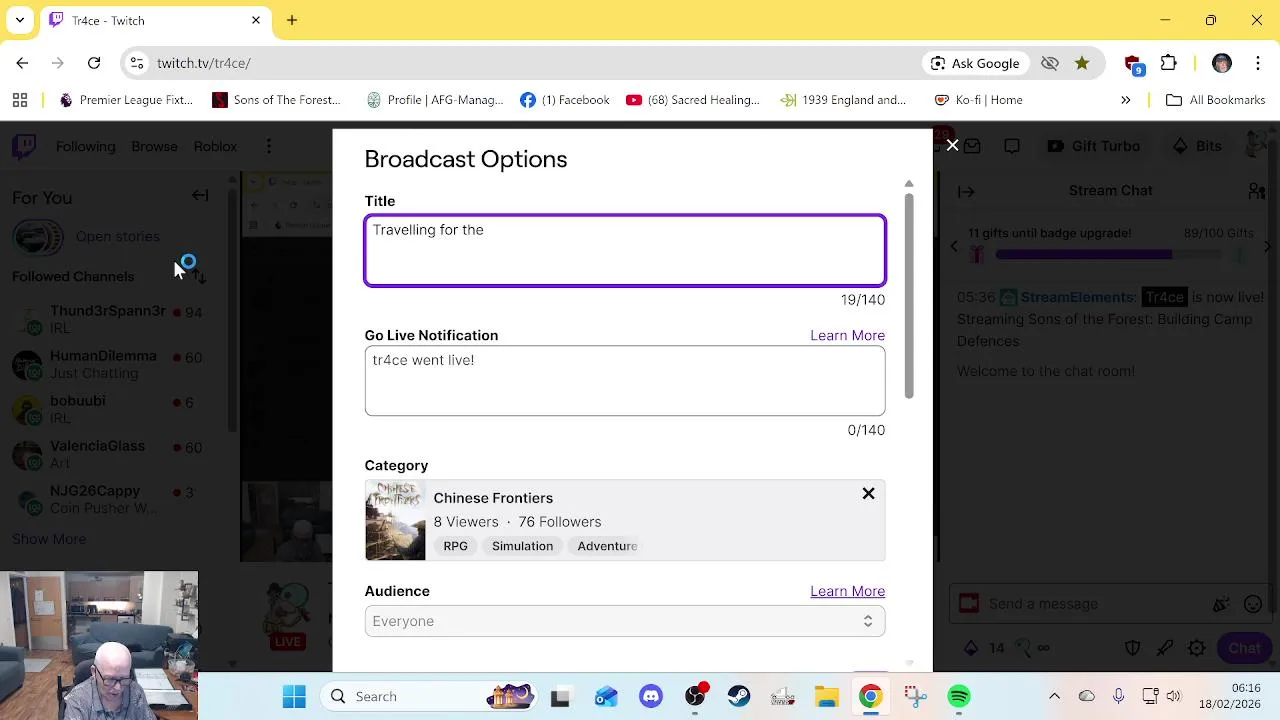The width and height of the screenshot is (1280, 720).
Task: Go to the next gift goal banner
Action: coord(1267,245)
